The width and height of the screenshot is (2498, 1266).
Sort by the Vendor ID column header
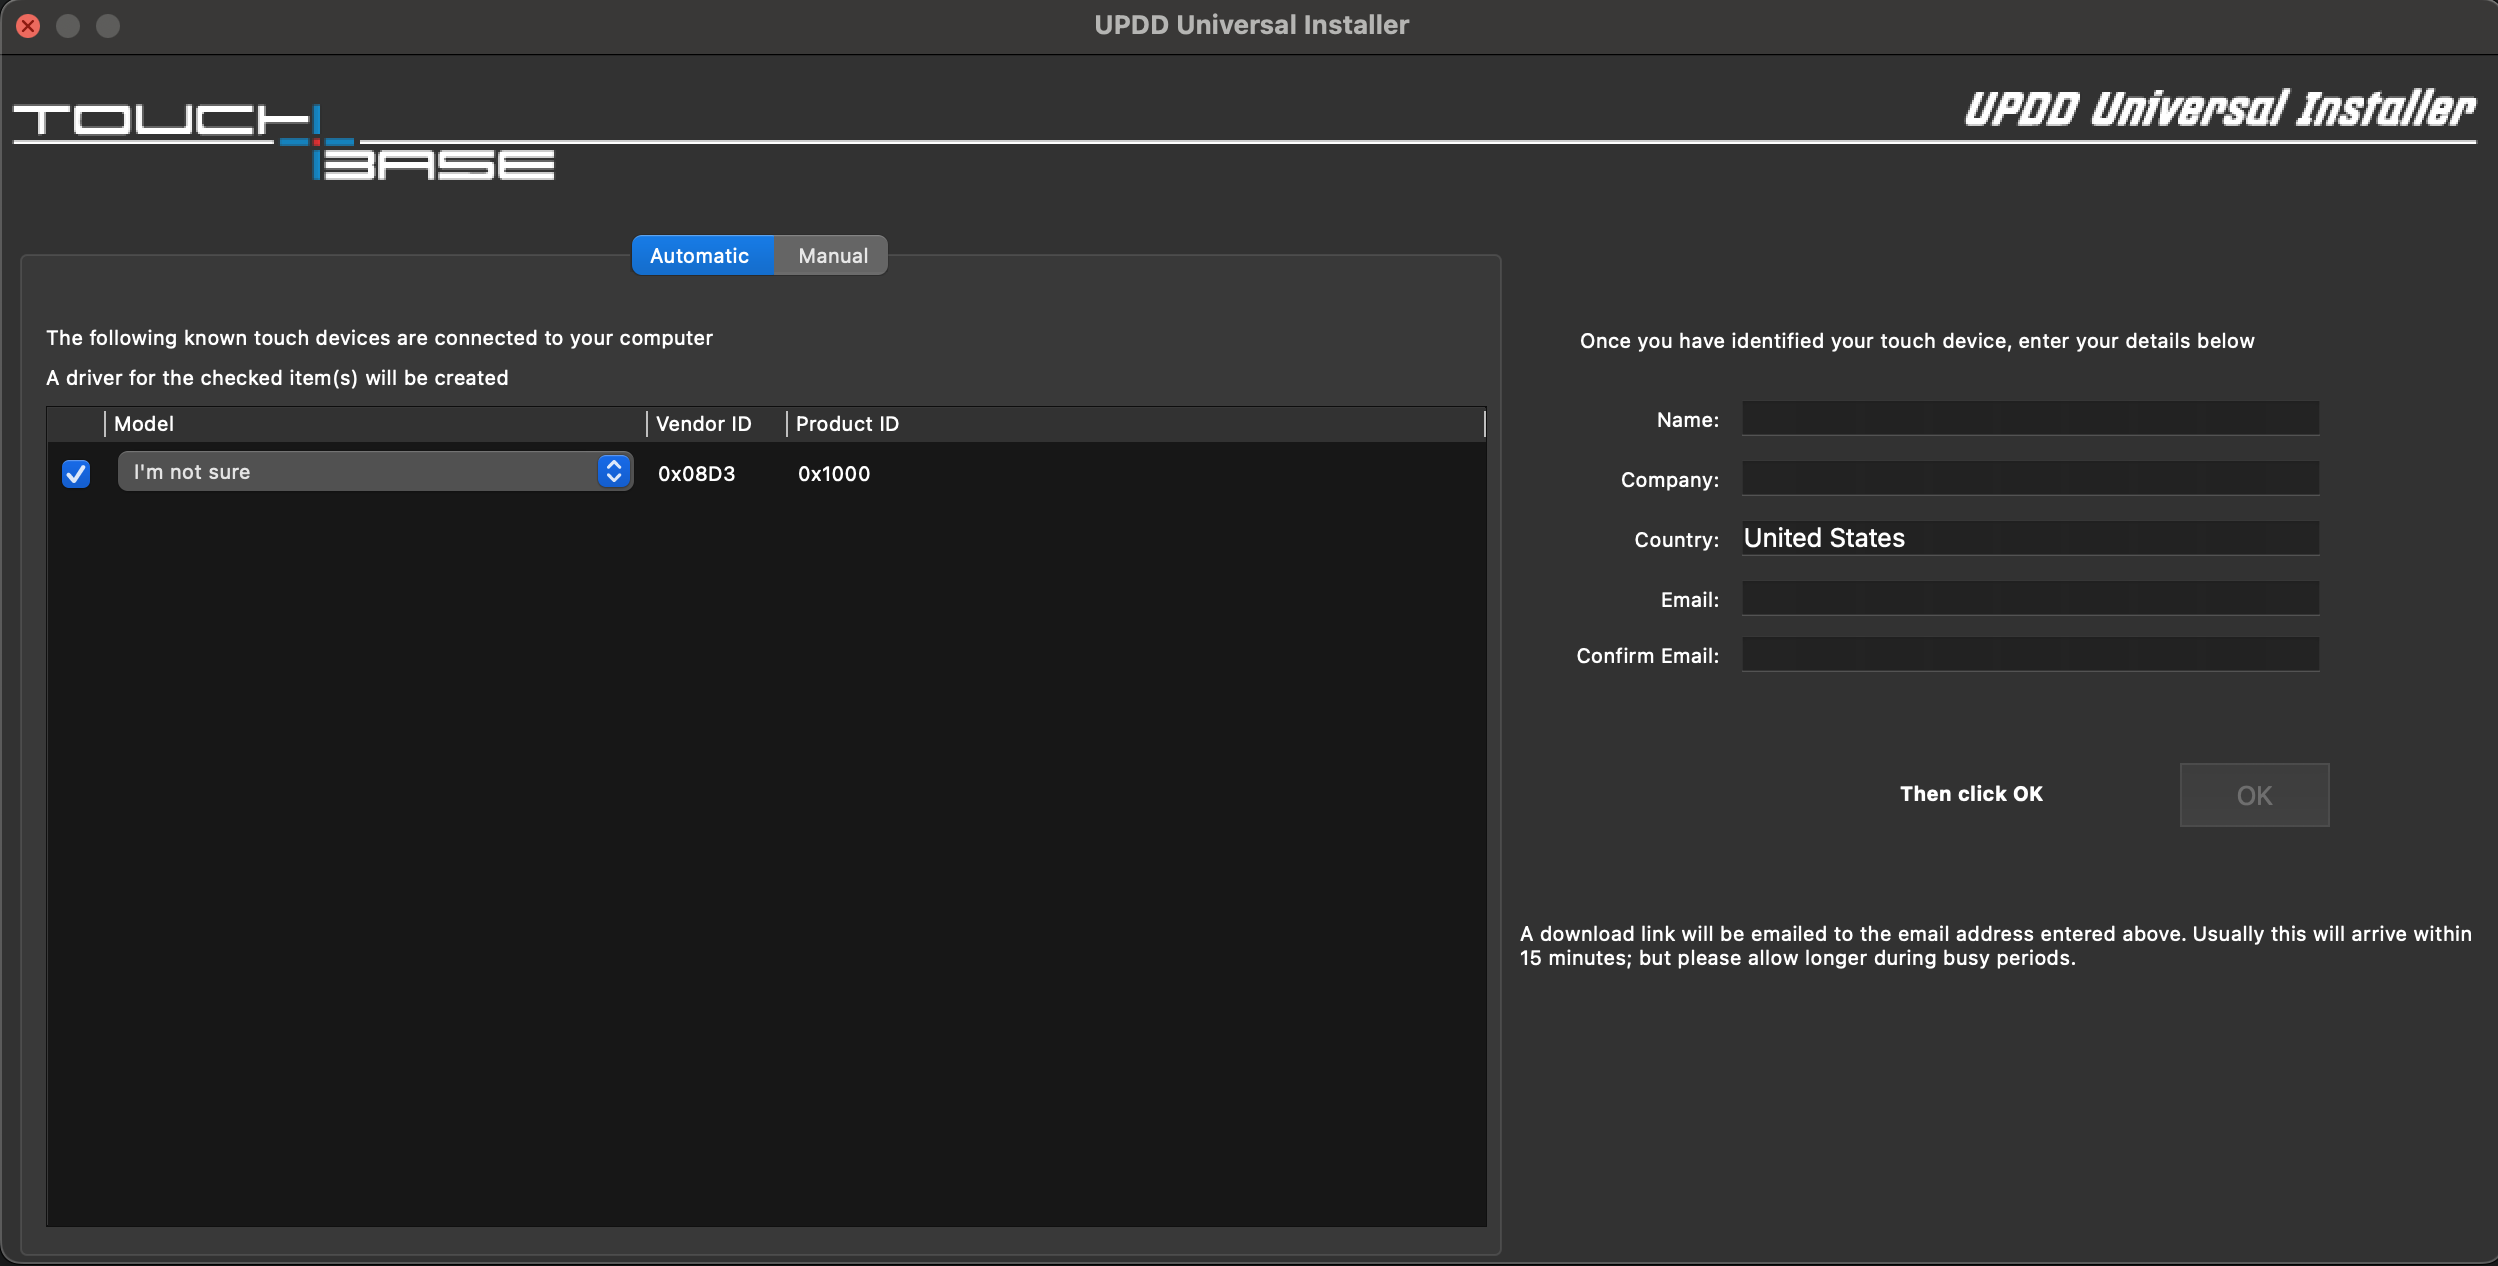(x=704, y=424)
